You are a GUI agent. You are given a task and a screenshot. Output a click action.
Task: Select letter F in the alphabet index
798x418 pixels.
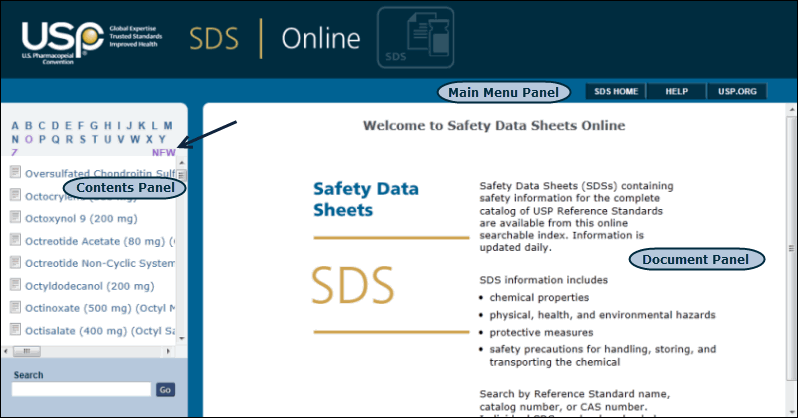tap(80, 126)
